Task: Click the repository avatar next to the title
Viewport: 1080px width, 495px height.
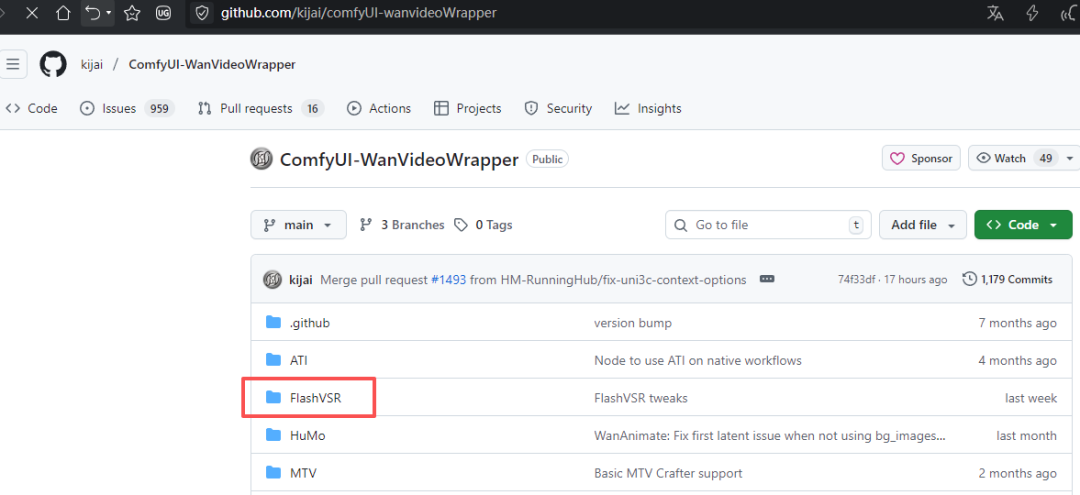Action: 262,159
